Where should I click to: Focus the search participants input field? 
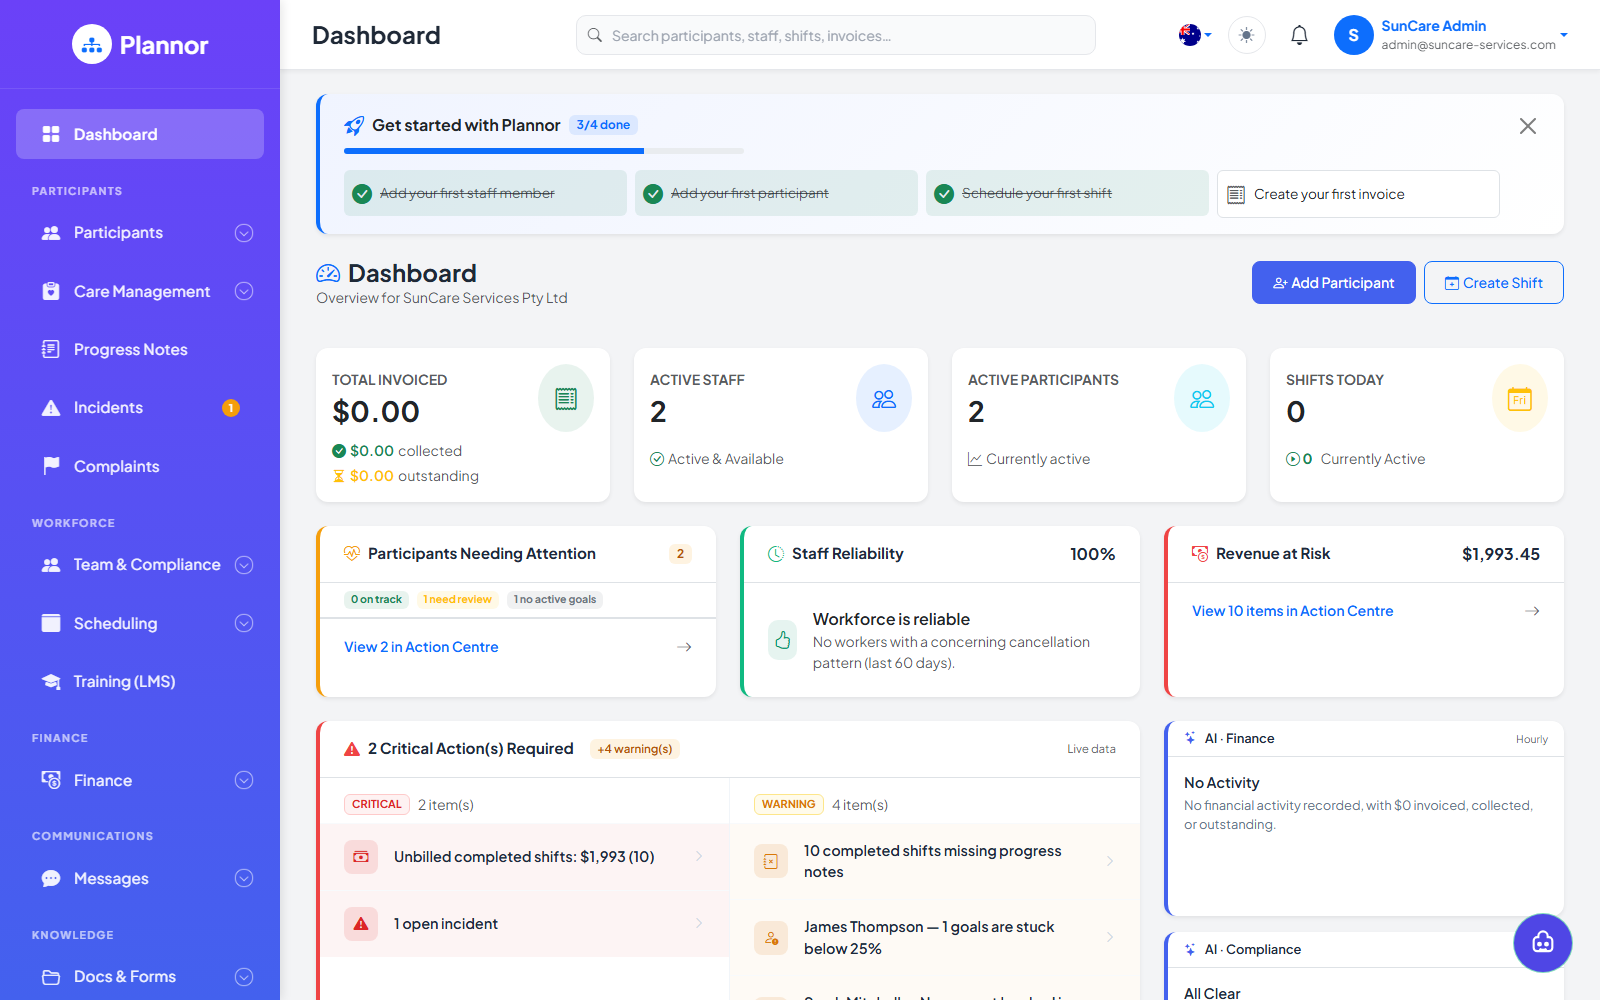836,35
